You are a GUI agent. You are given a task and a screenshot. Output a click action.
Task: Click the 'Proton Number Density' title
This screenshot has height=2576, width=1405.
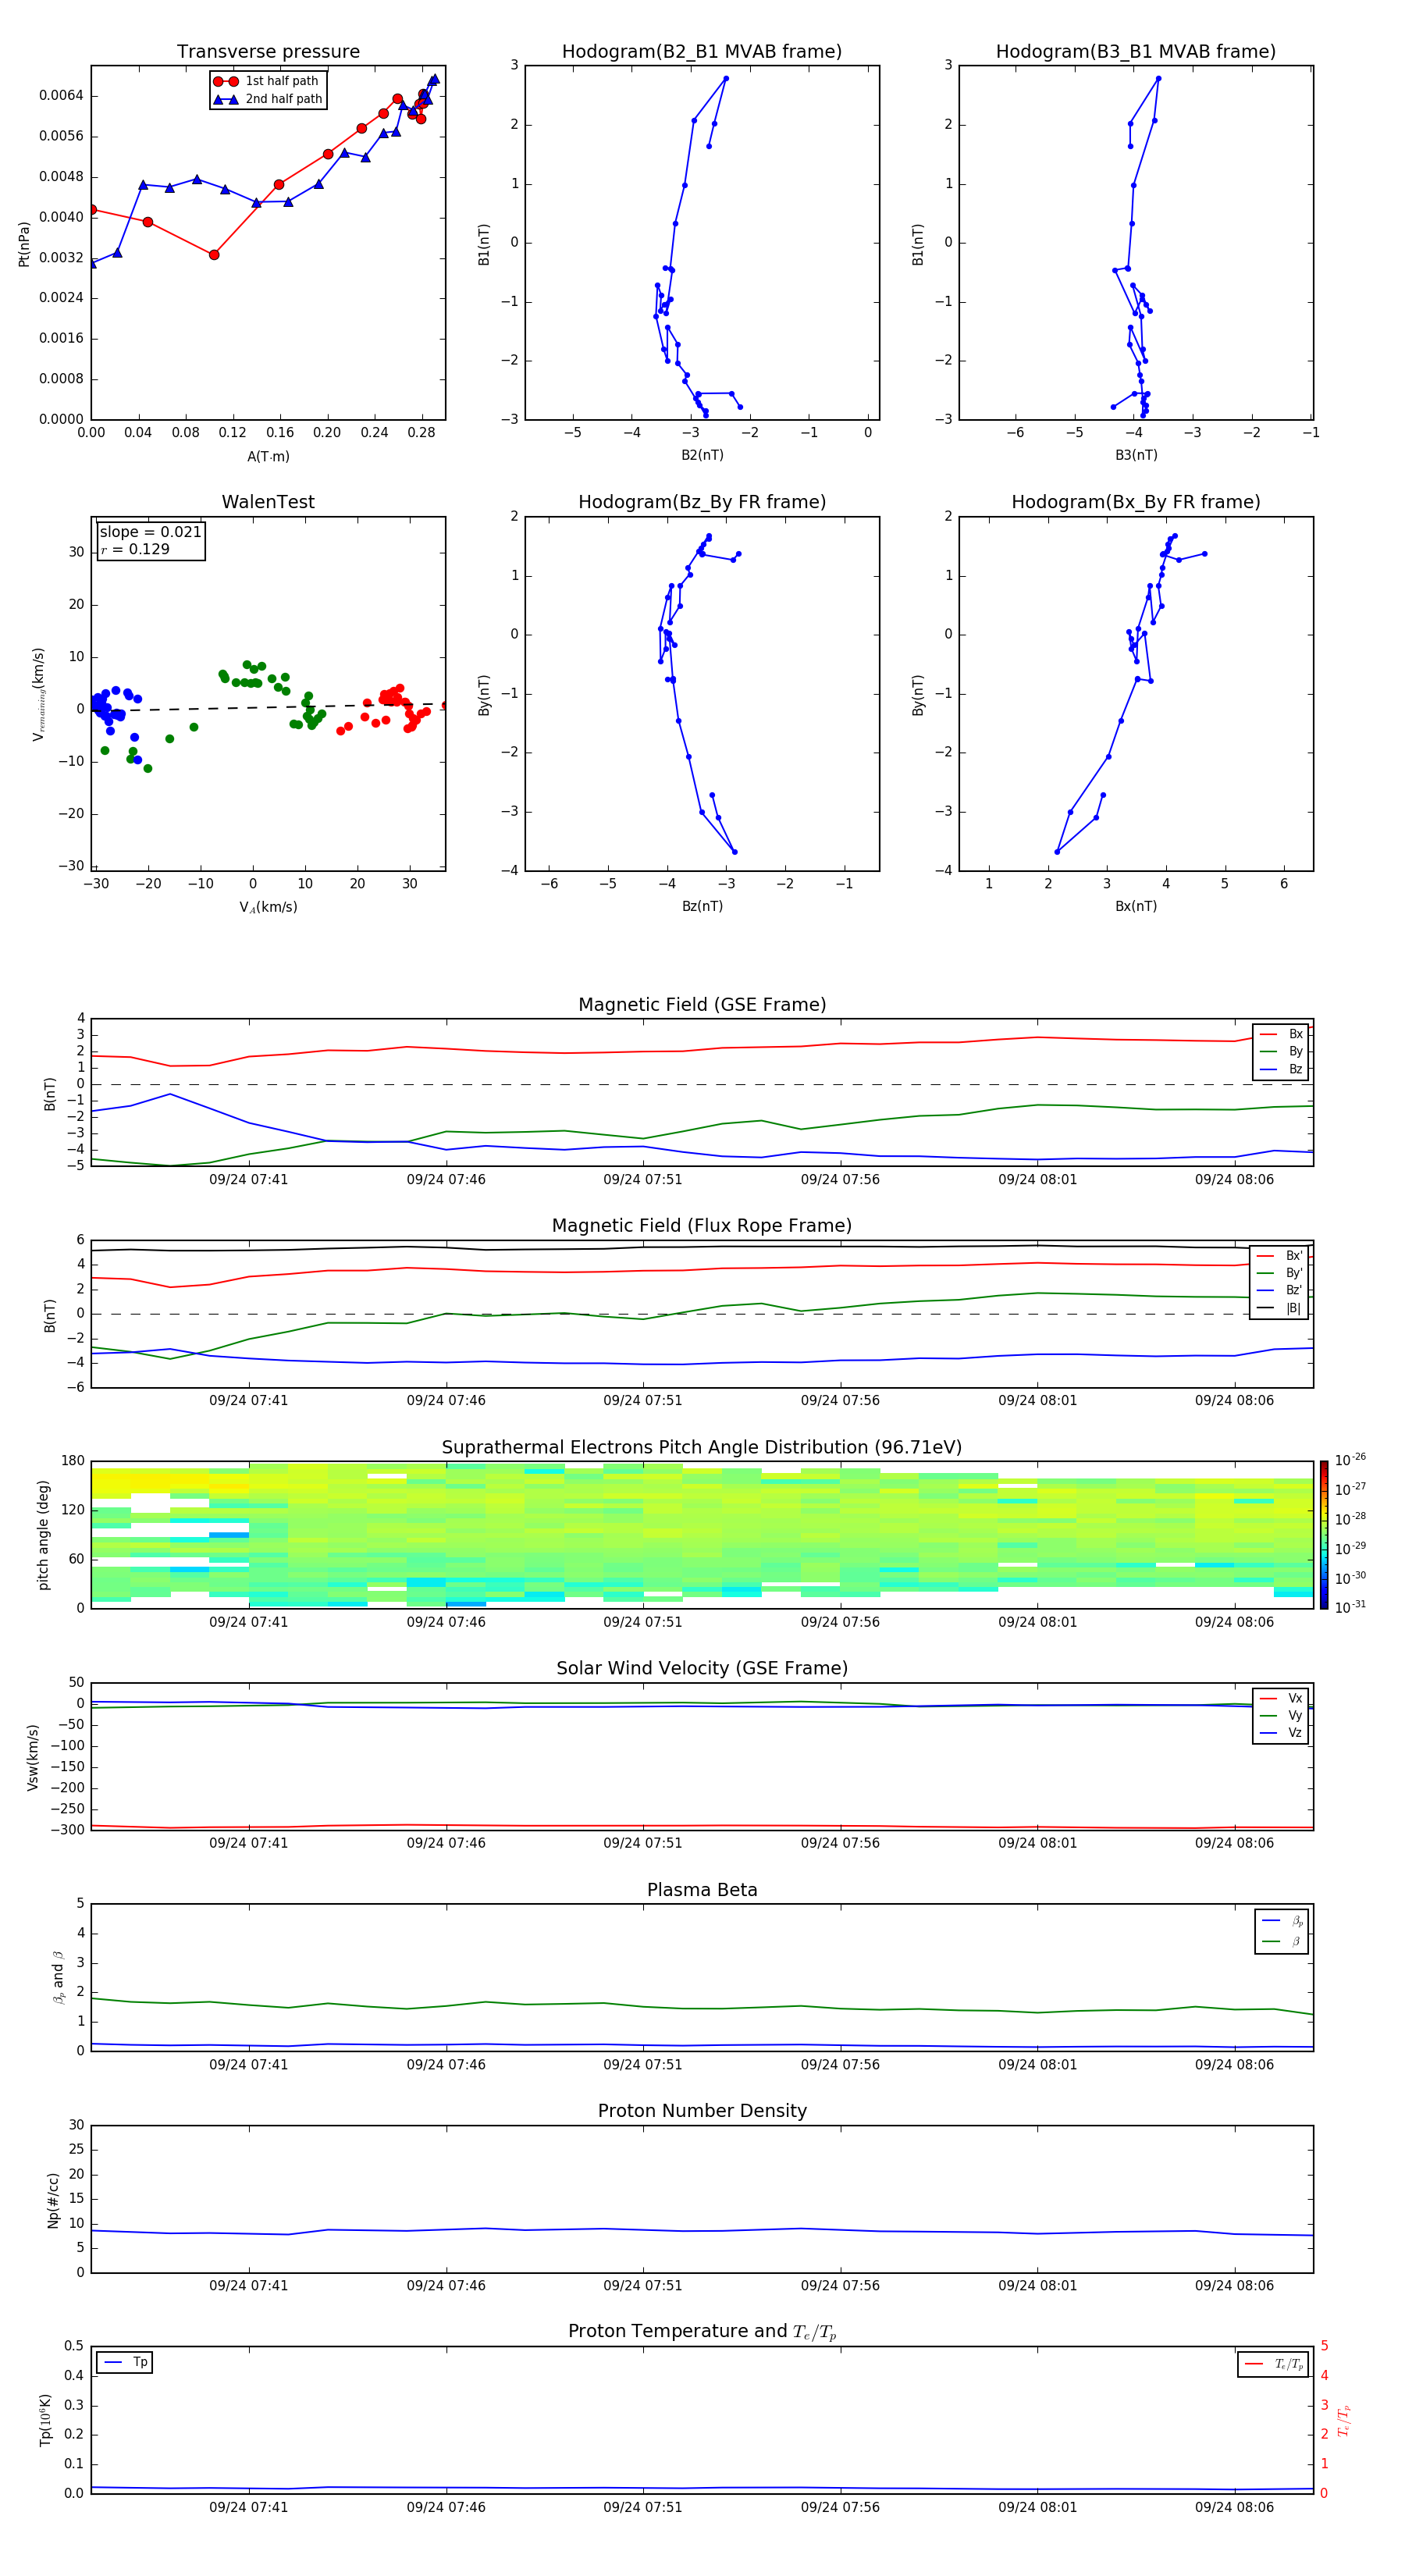click(x=702, y=2111)
